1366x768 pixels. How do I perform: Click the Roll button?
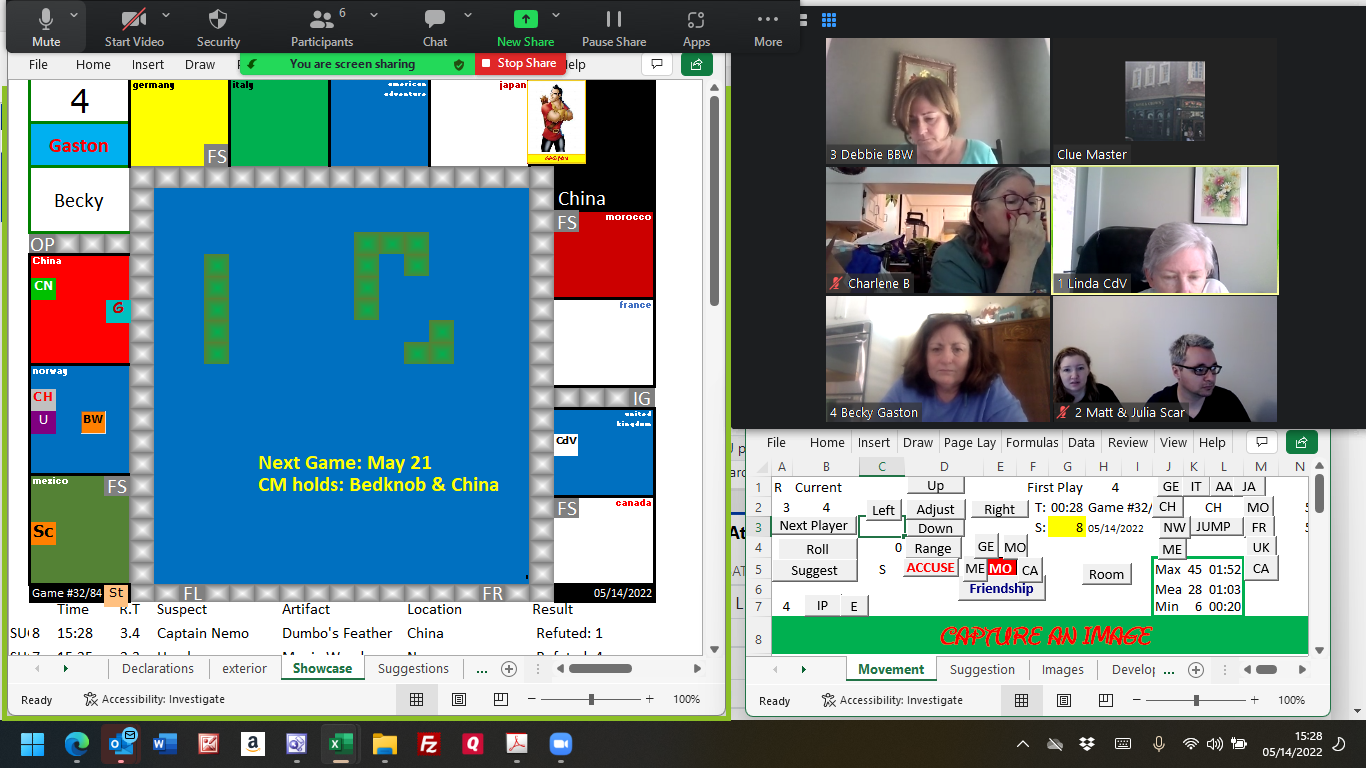[817, 549]
